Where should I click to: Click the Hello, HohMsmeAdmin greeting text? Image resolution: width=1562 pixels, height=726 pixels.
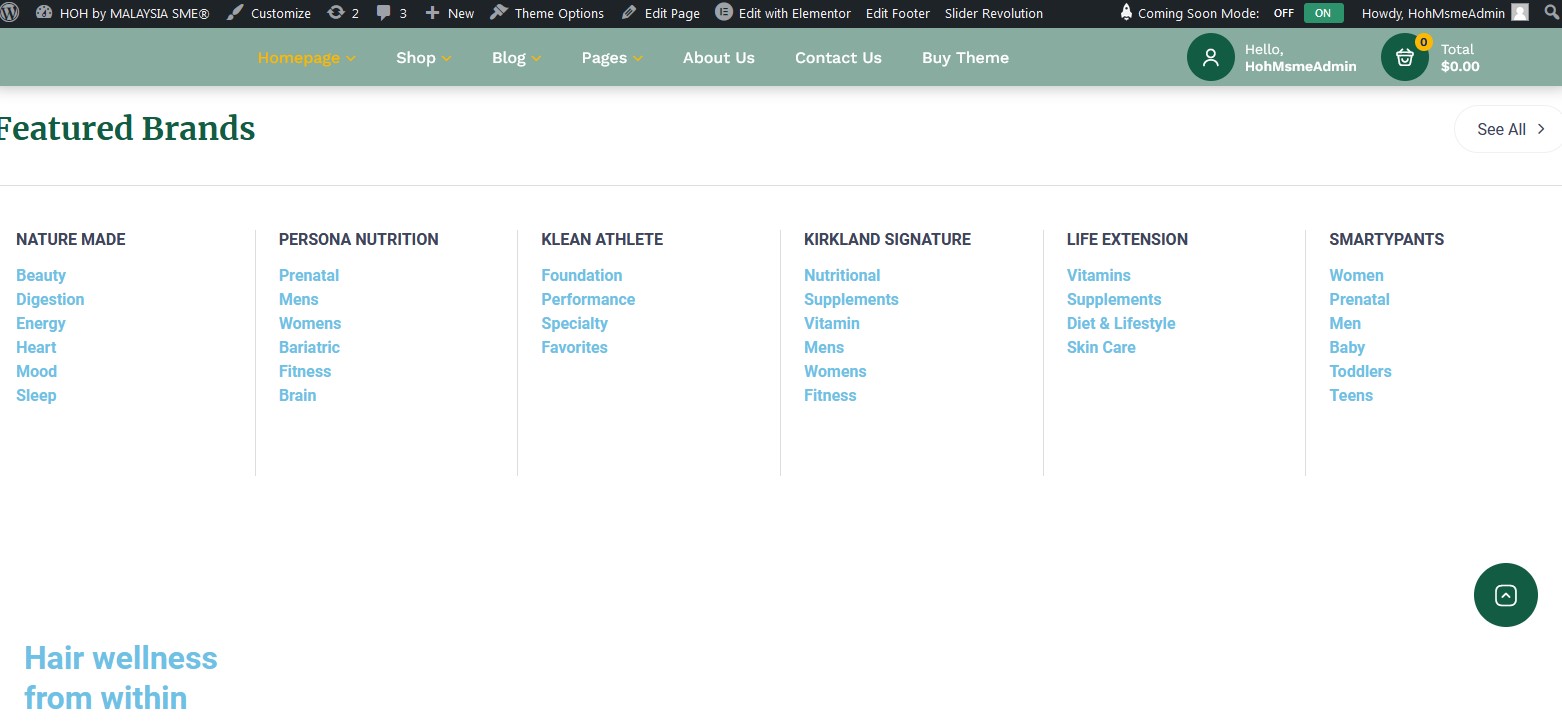1300,57
